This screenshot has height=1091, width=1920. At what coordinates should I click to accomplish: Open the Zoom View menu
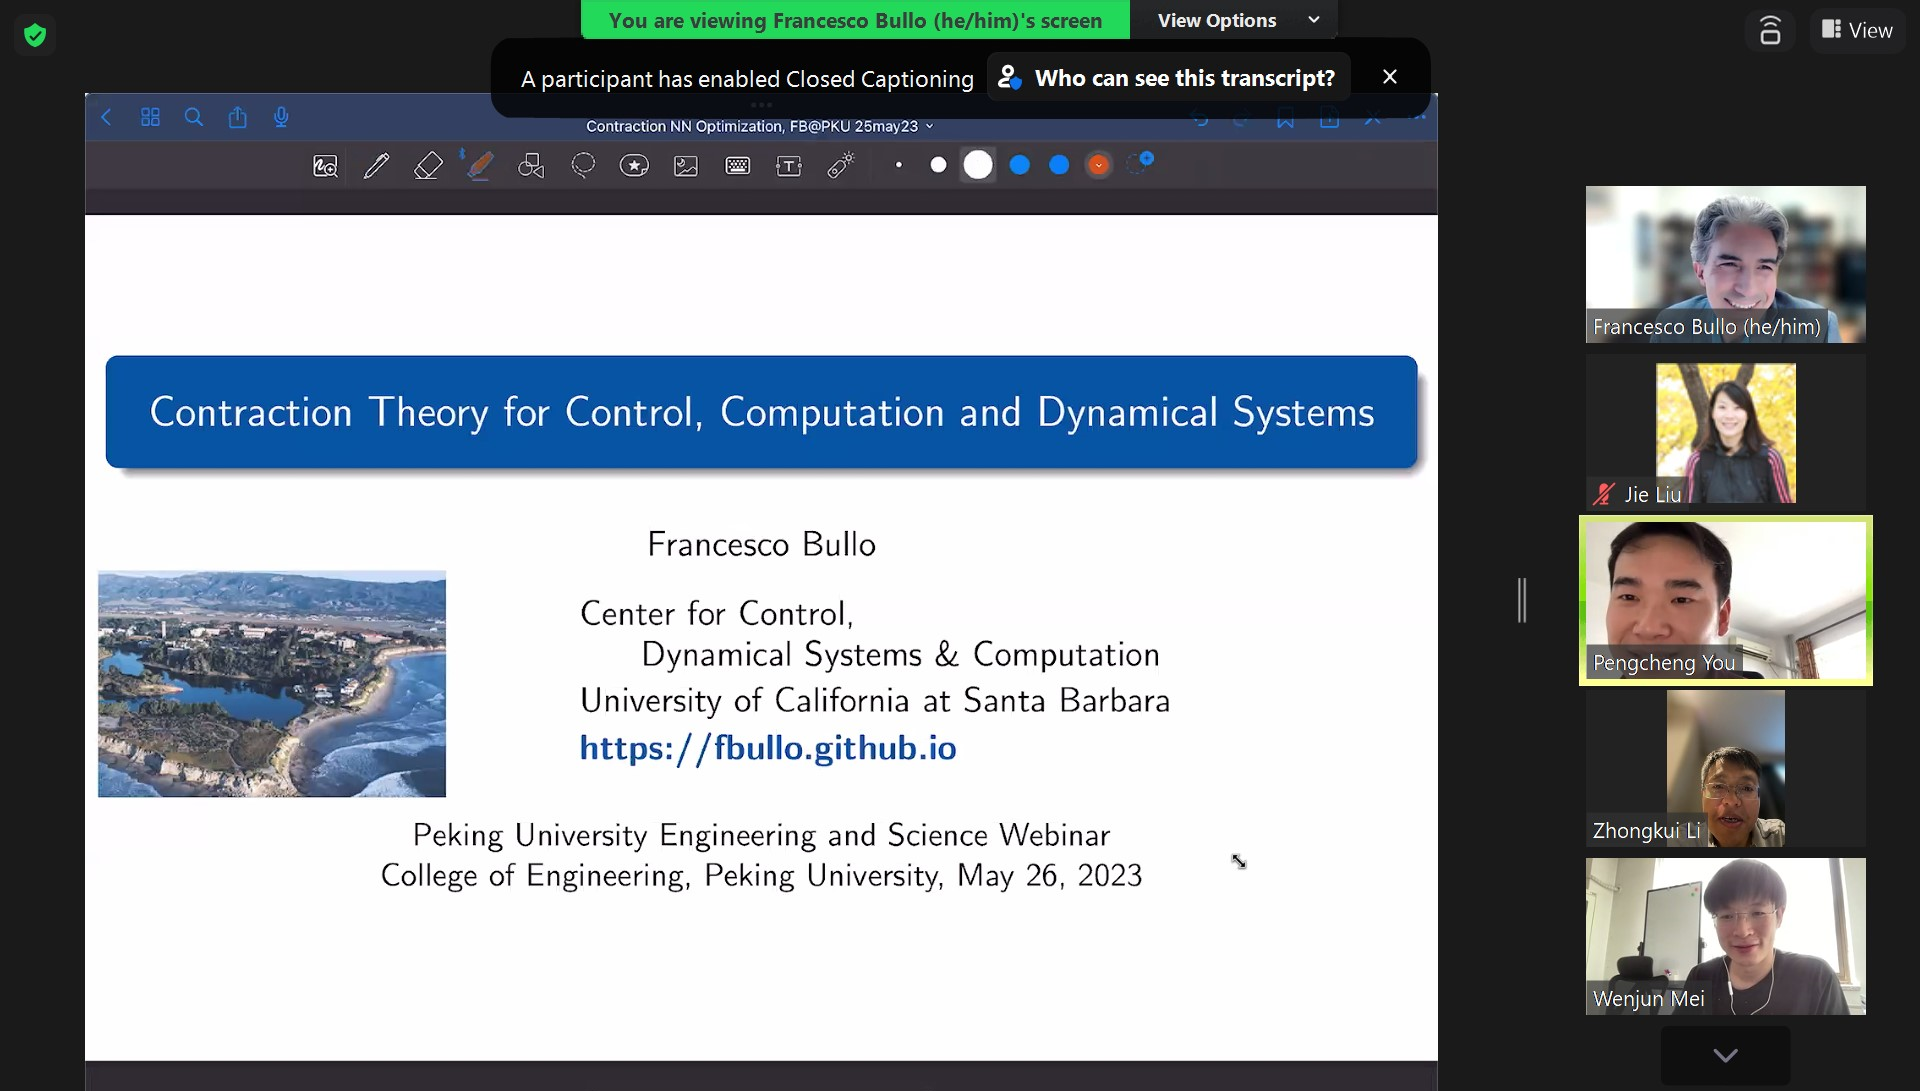click(x=1857, y=30)
